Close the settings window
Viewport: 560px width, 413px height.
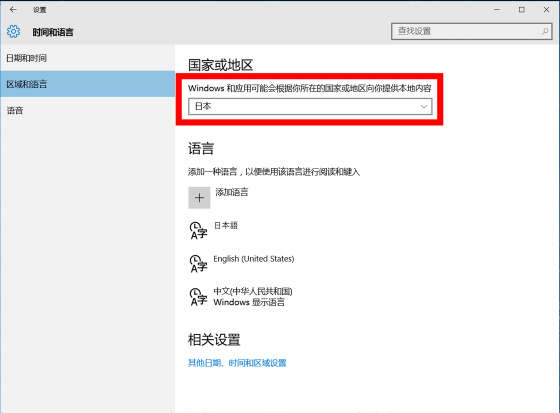click(546, 10)
